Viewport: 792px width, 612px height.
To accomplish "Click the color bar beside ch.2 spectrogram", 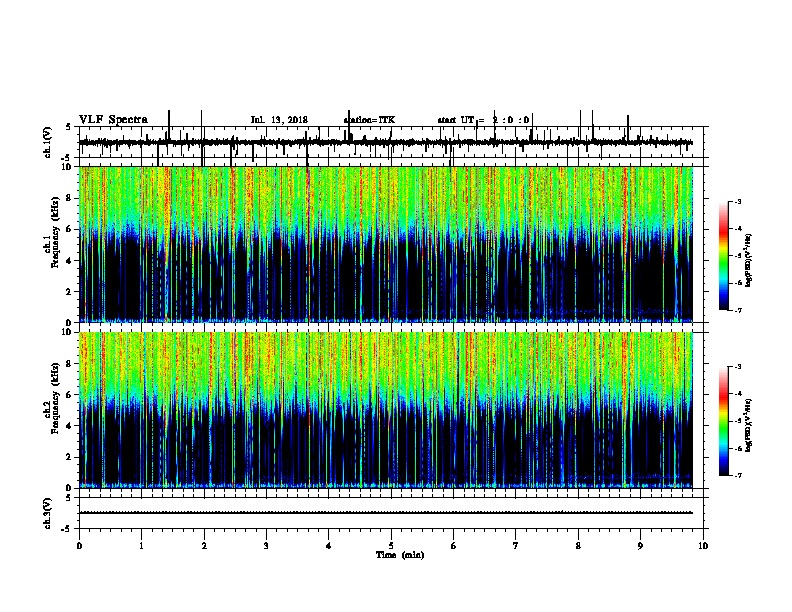I will [x=723, y=421].
